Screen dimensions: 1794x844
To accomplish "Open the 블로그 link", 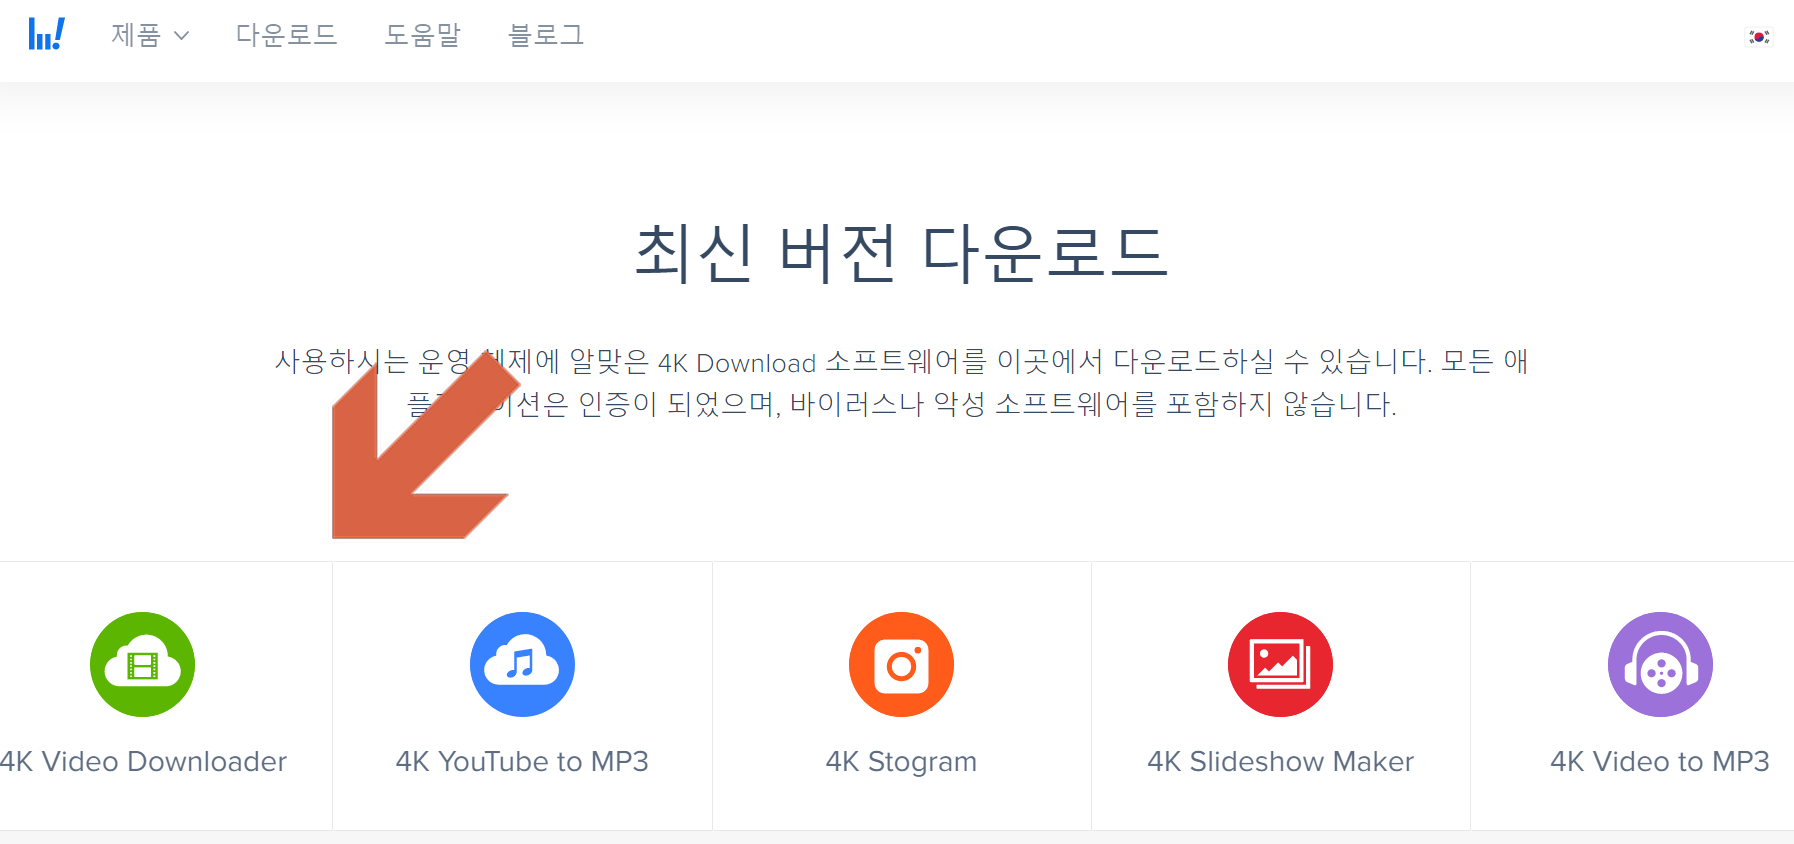I will 546,35.
